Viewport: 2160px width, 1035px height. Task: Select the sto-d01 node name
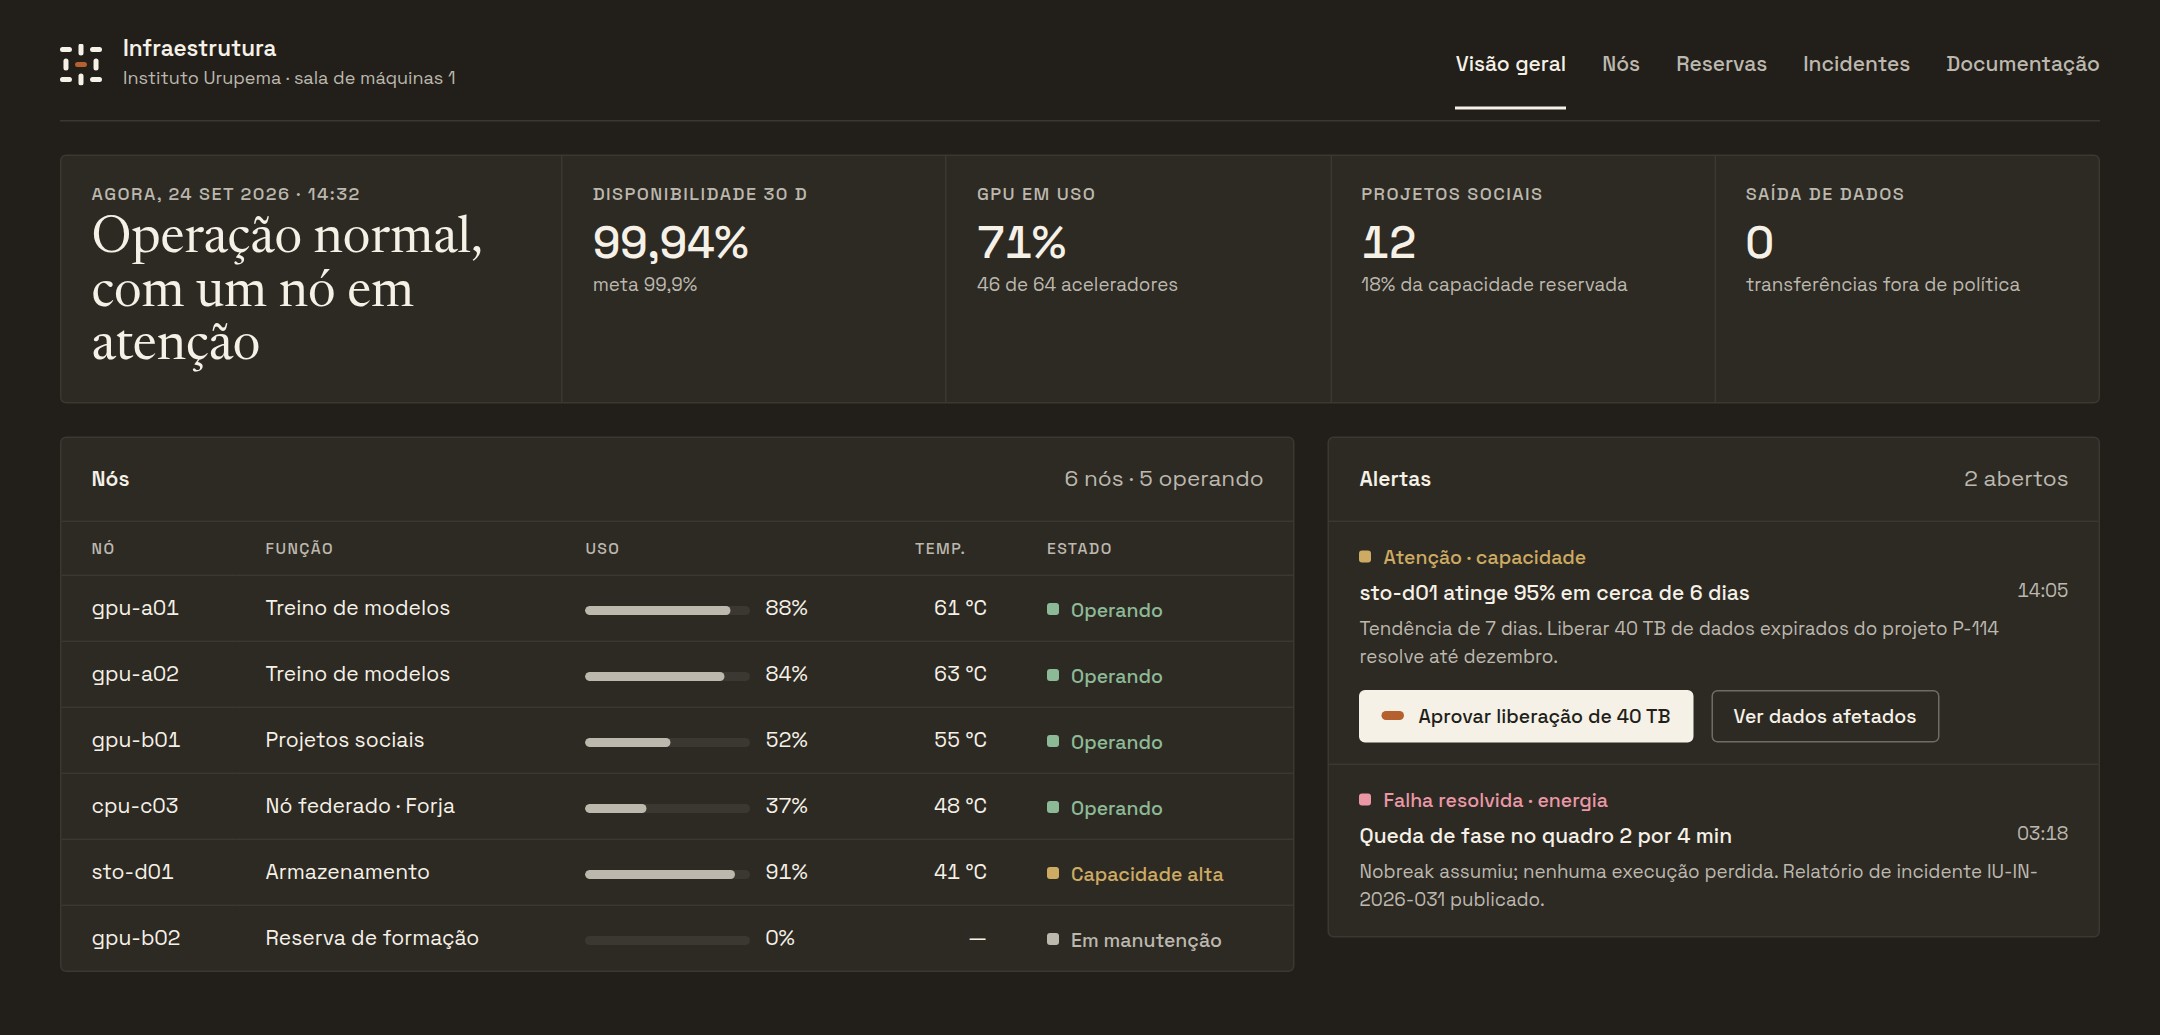coord(132,872)
